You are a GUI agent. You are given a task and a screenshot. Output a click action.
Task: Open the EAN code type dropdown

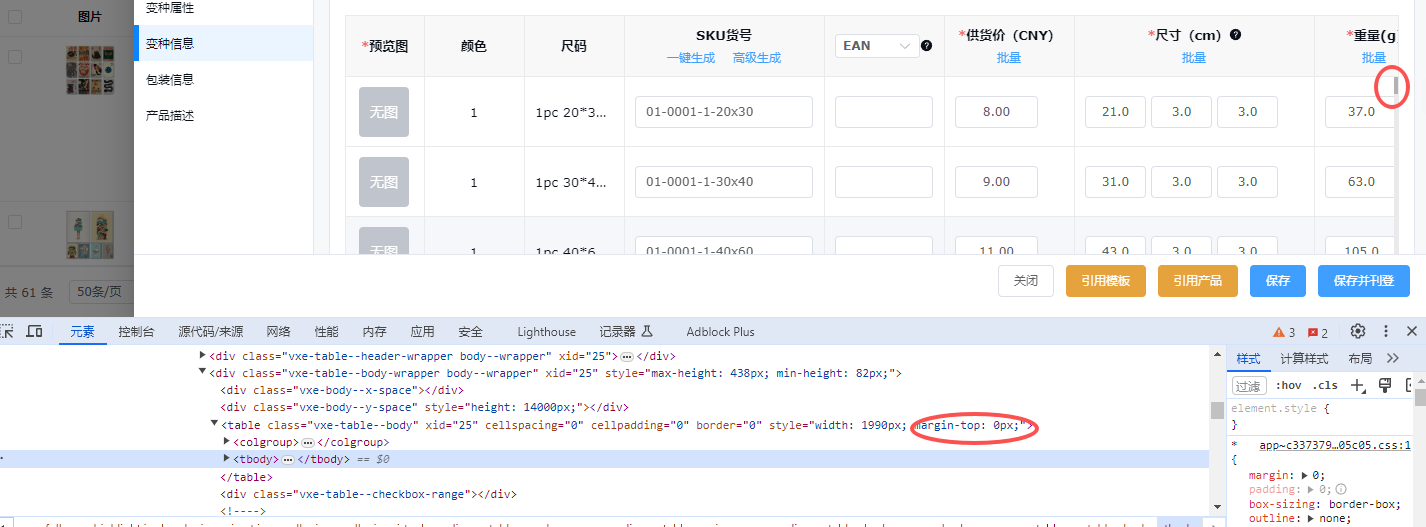coord(877,46)
